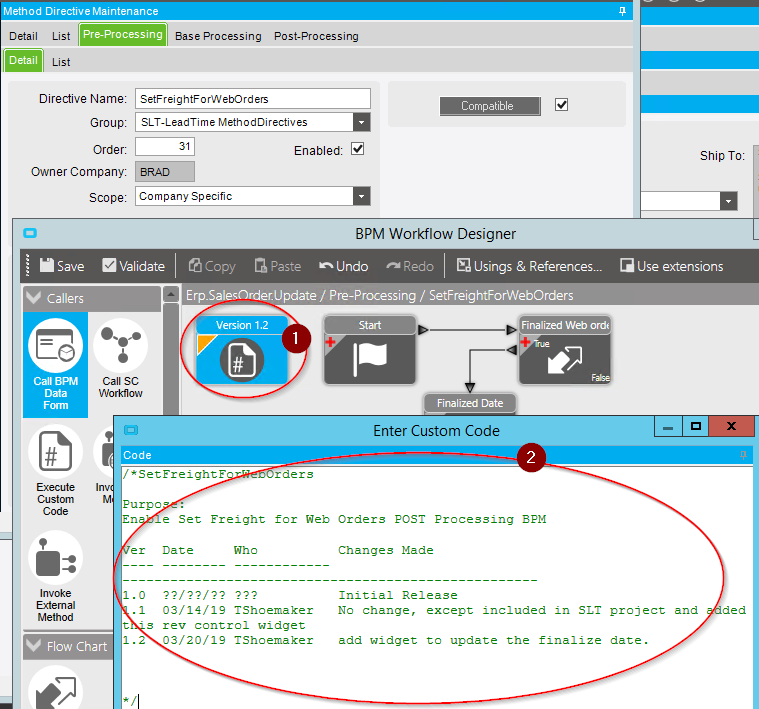Select the Start flag node

(x=370, y=351)
